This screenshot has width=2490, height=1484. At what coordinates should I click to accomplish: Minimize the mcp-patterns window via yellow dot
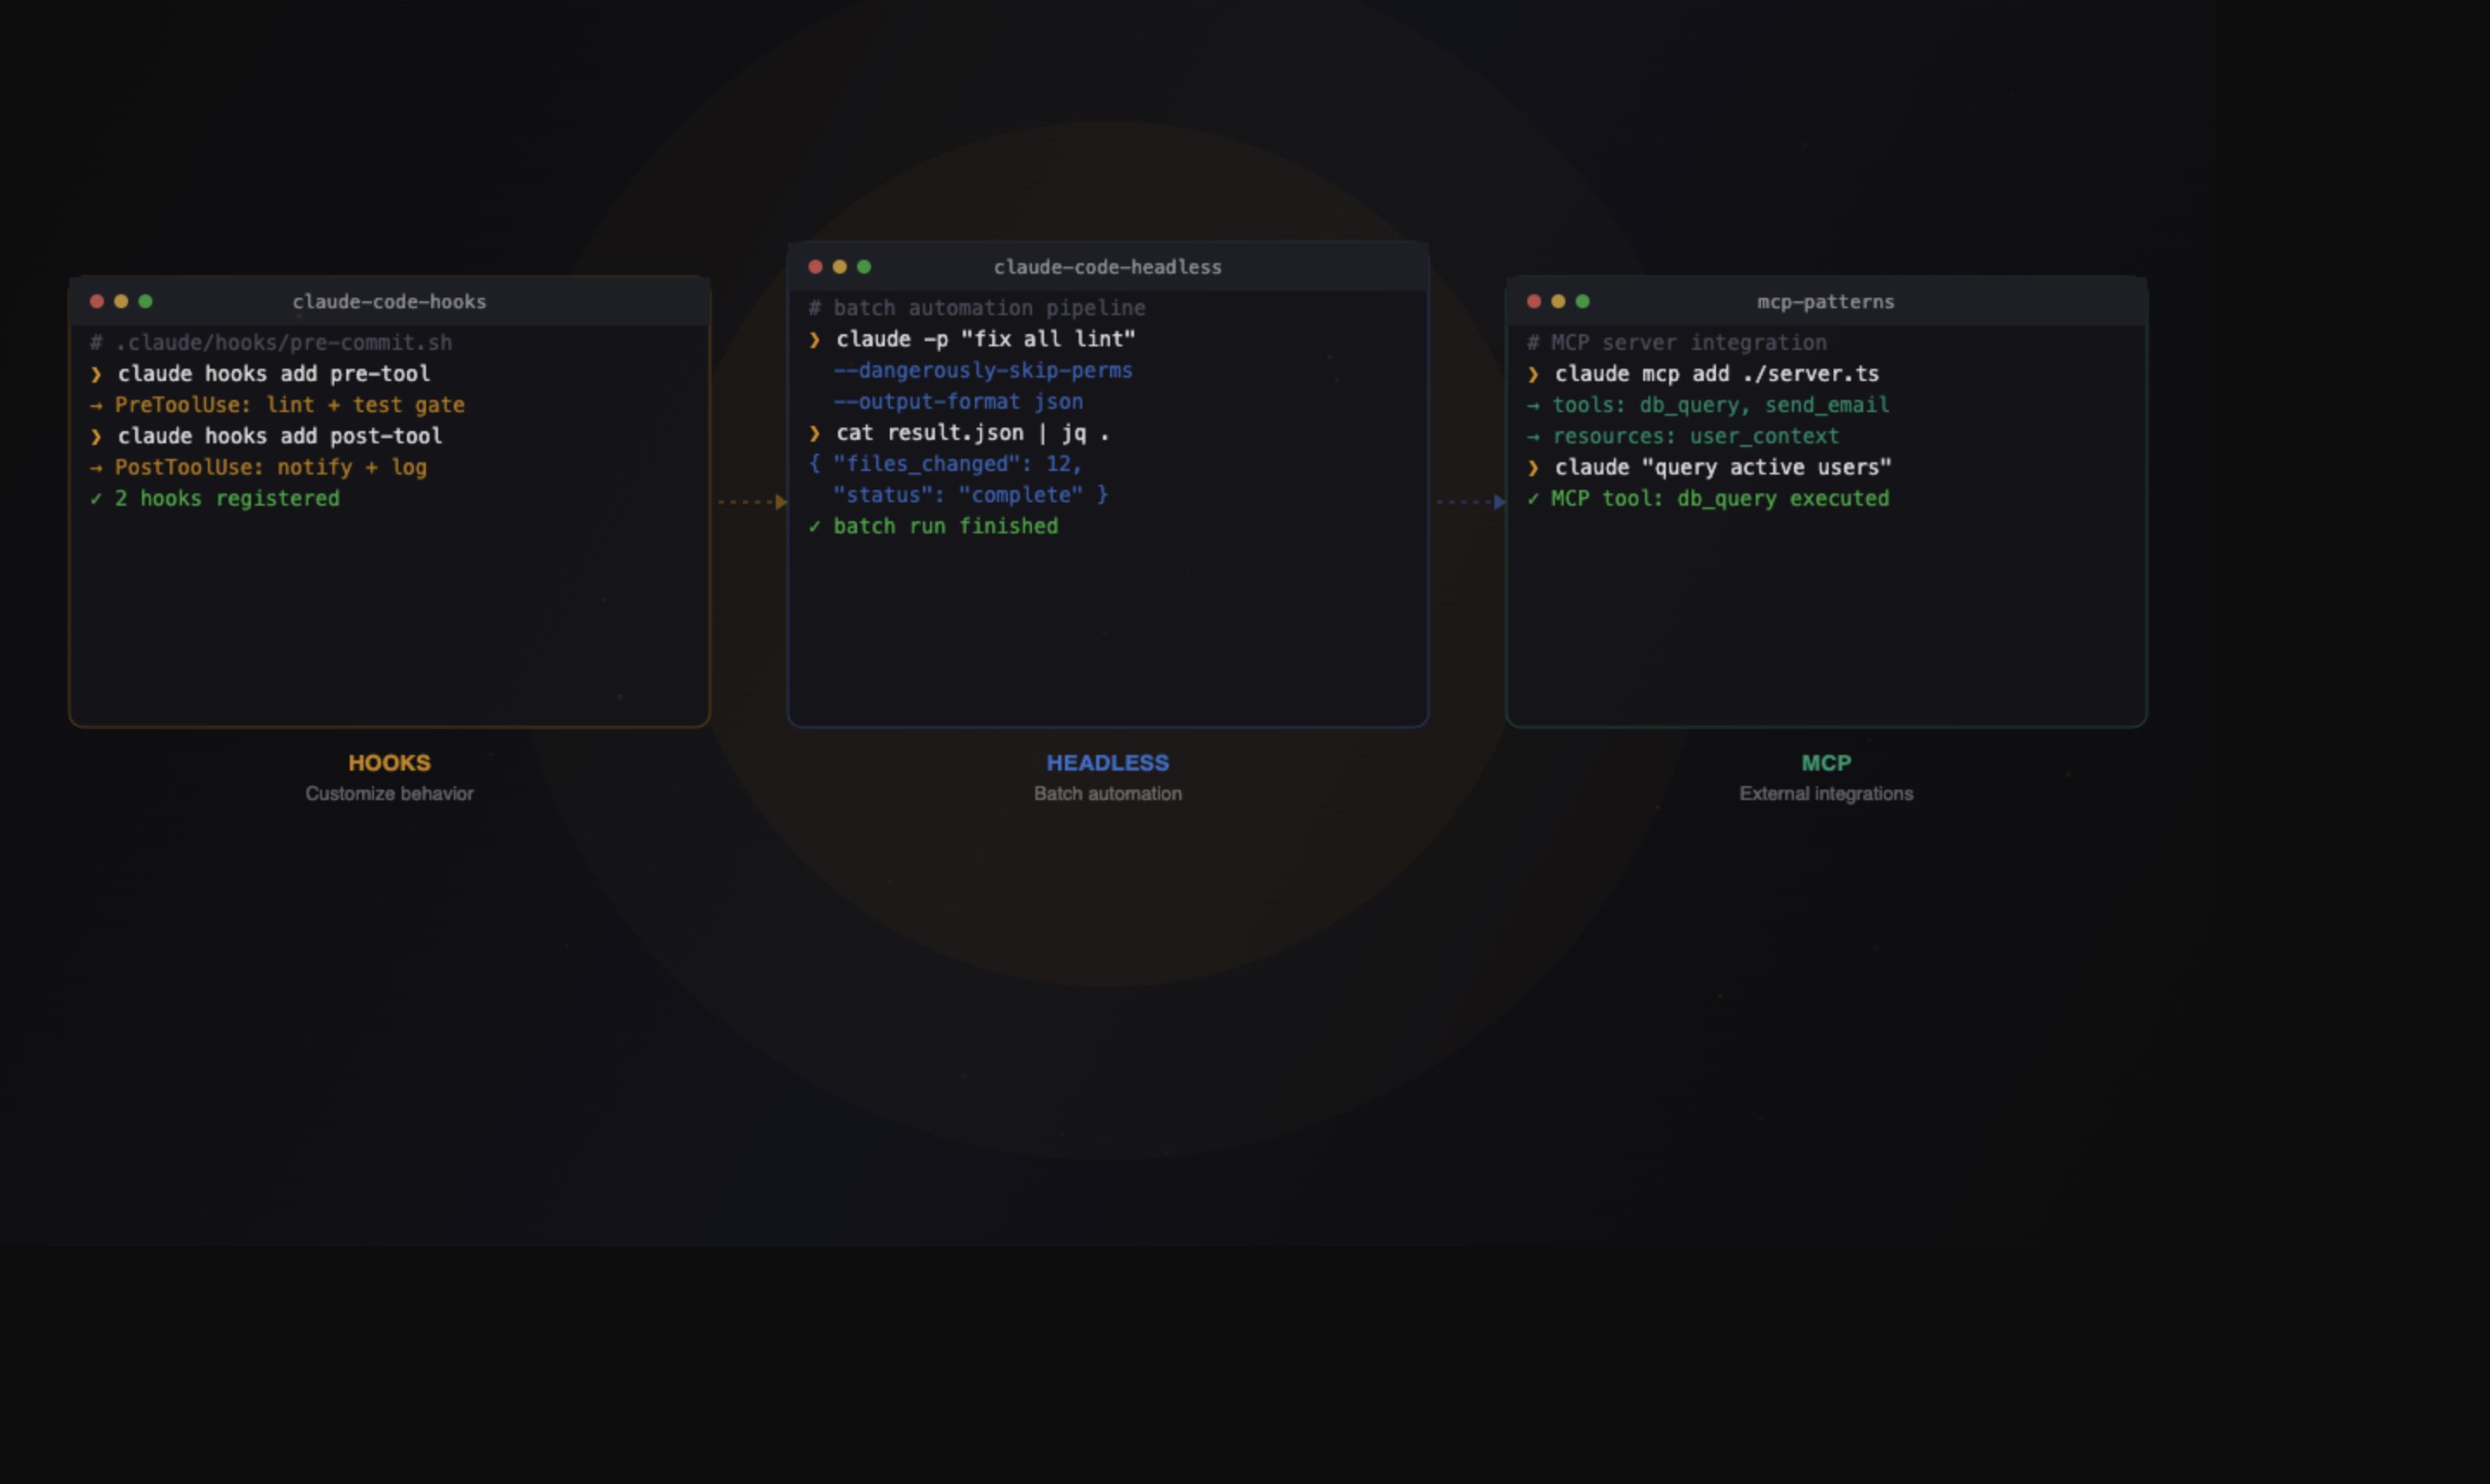coord(1558,301)
